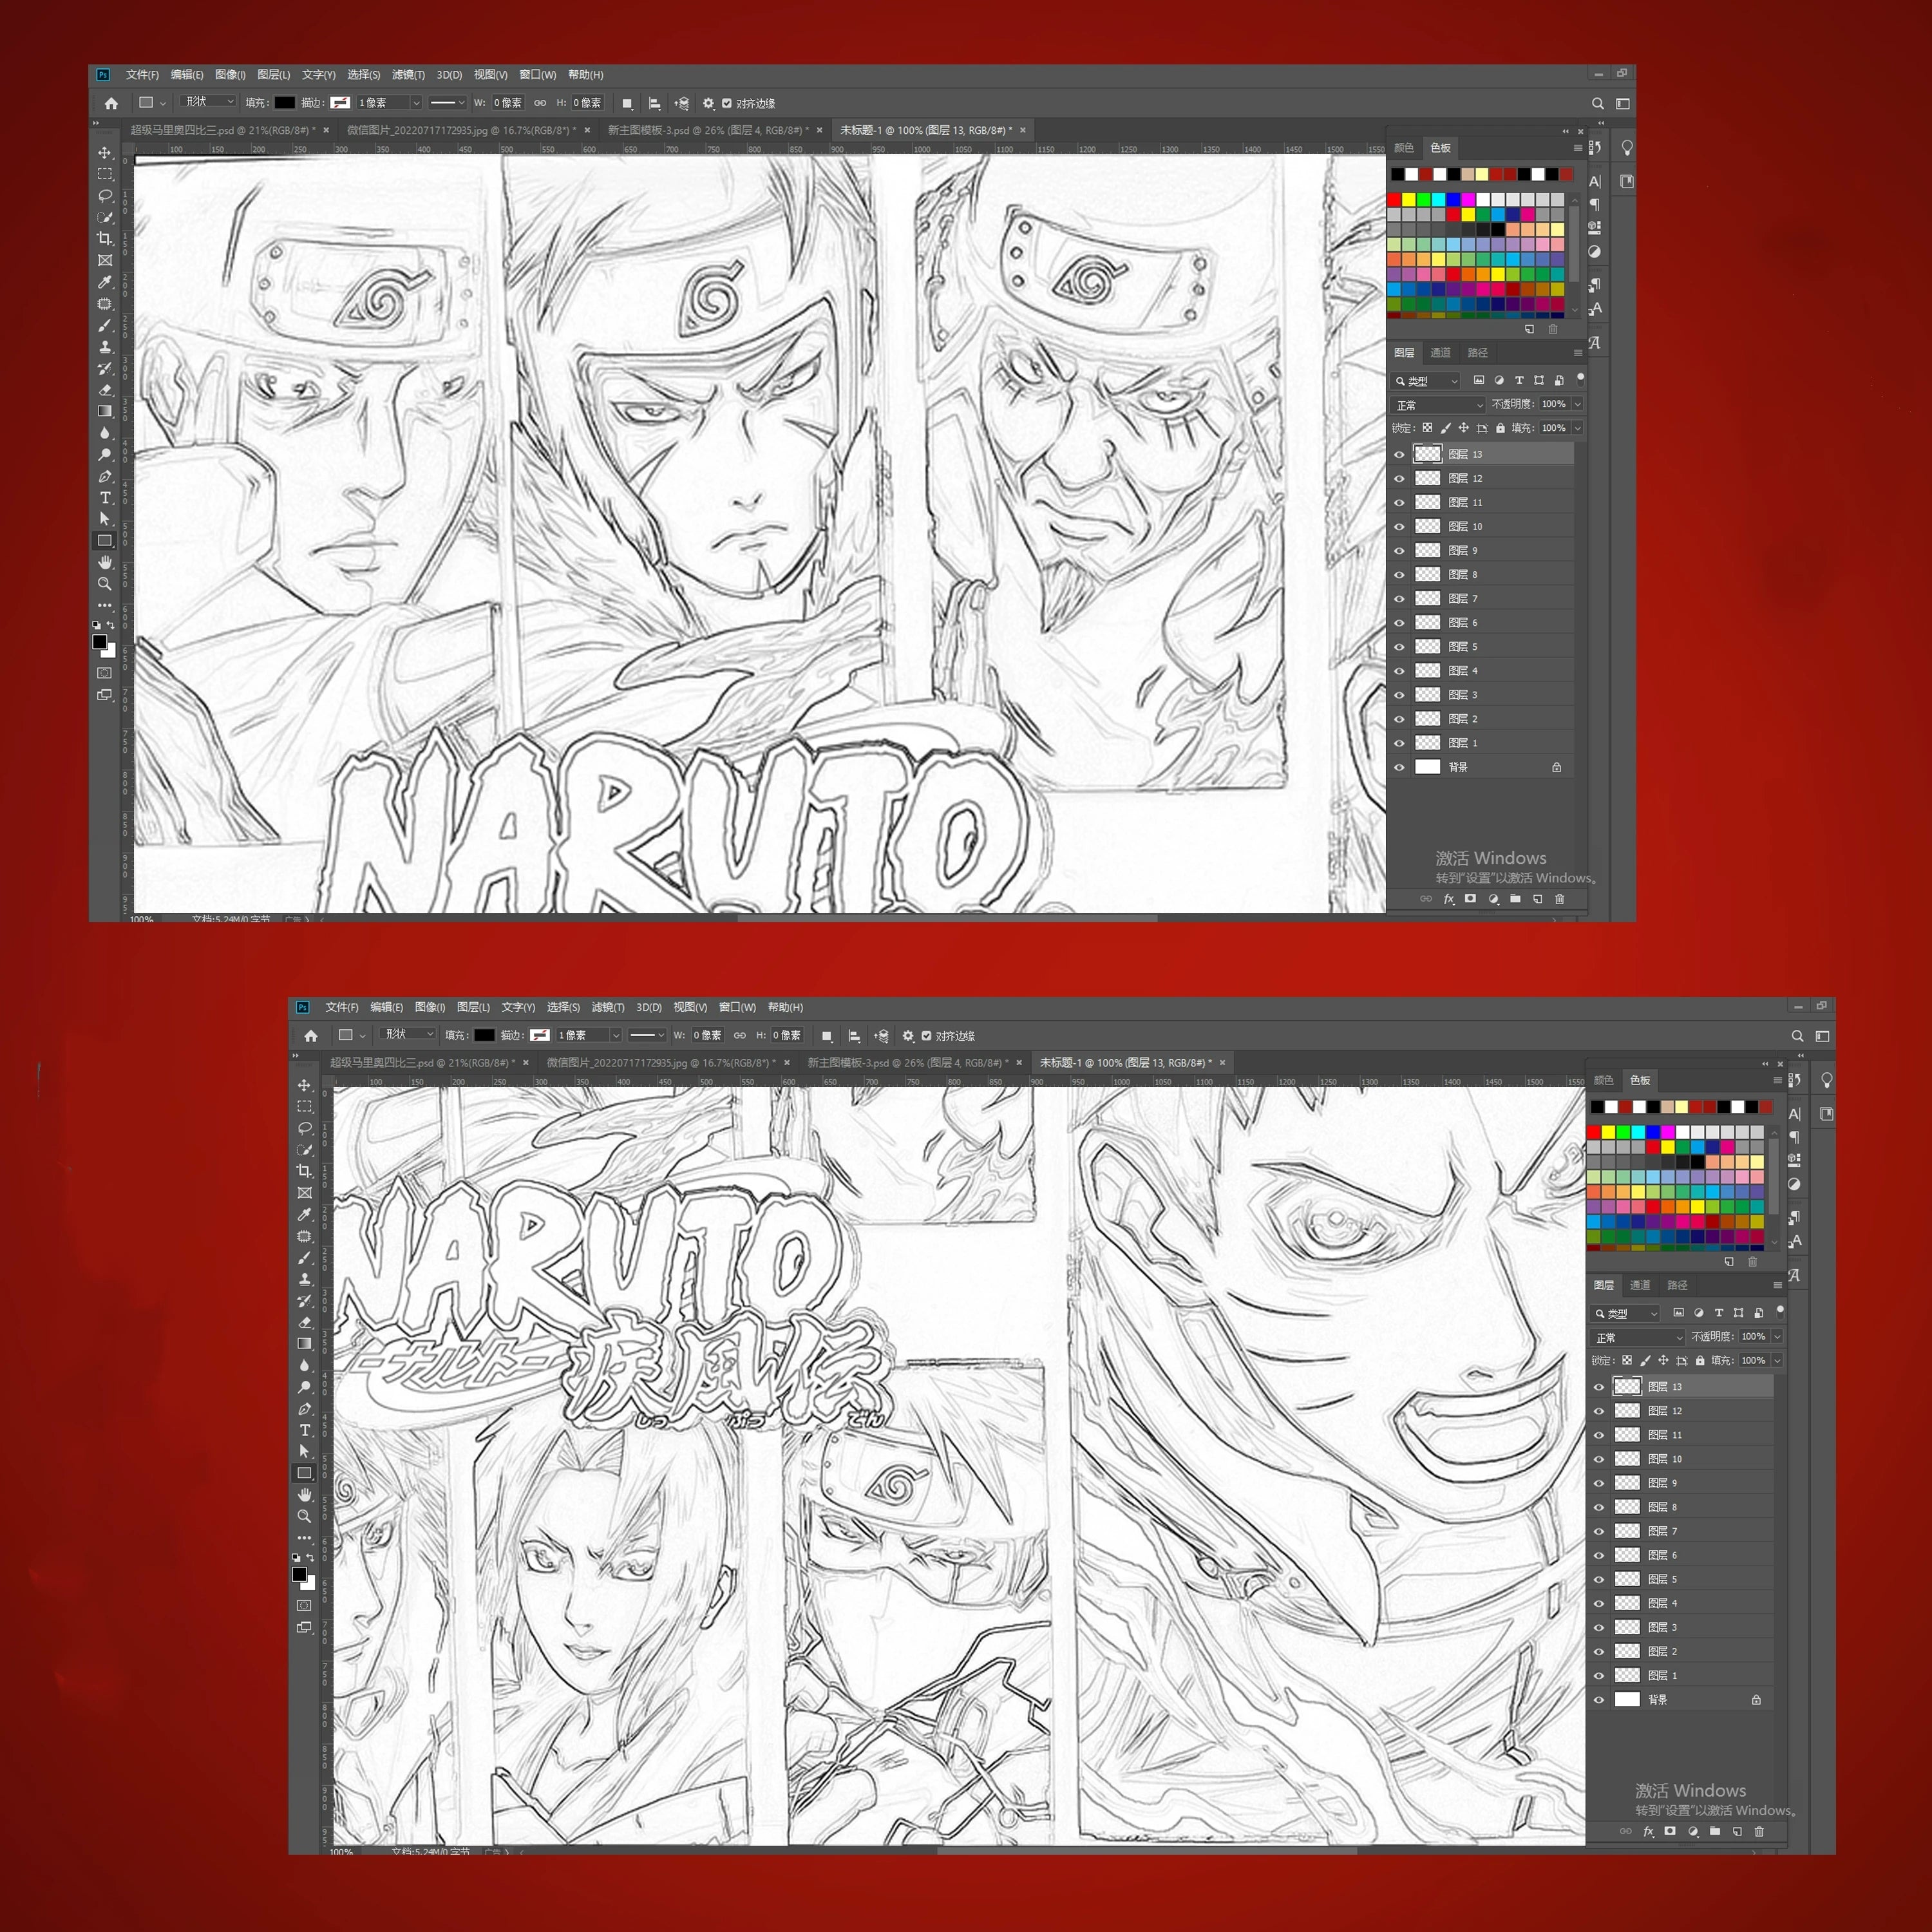
Task: Toggle 对齐边缘 checkbox in lower Photoshop window
Action: [x=927, y=1036]
